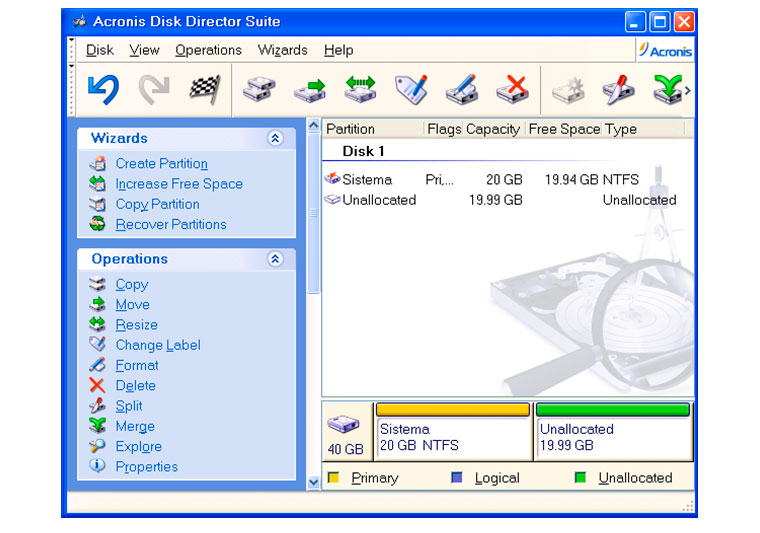Click the yellow Primary legend swatch
The height and width of the screenshot is (533, 760).
[333, 478]
